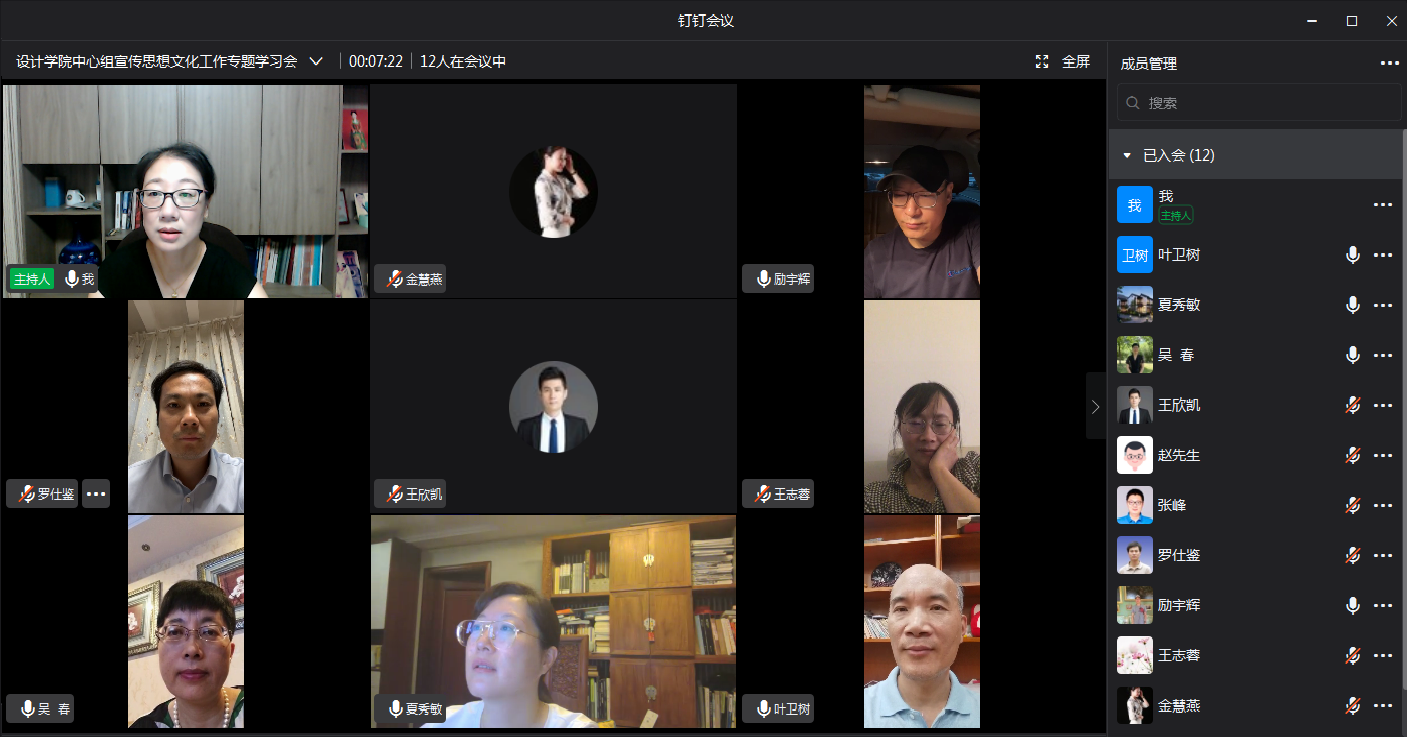Open more options in 成员管理 header
The height and width of the screenshot is (737, 1407).
[x=1389, y=63]
